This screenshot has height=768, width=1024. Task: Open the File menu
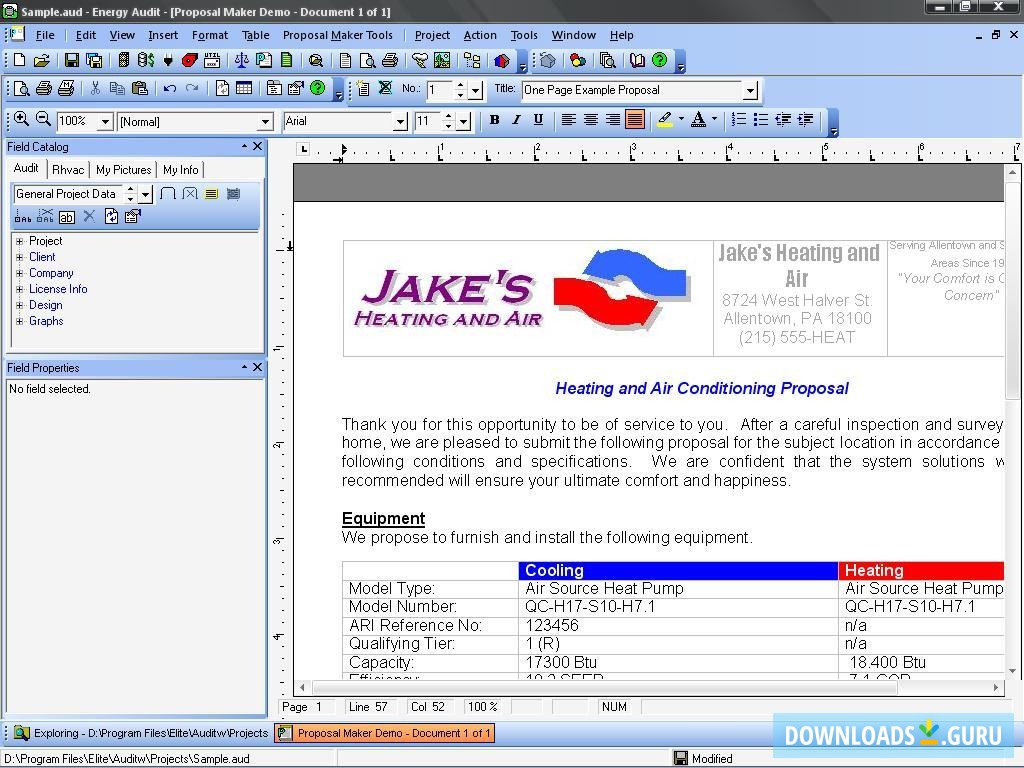pos(45,35)
